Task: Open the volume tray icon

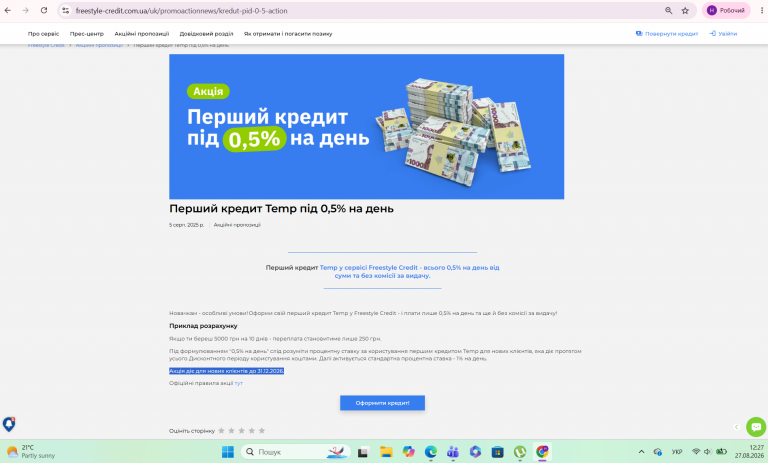Action: point(707,452)
